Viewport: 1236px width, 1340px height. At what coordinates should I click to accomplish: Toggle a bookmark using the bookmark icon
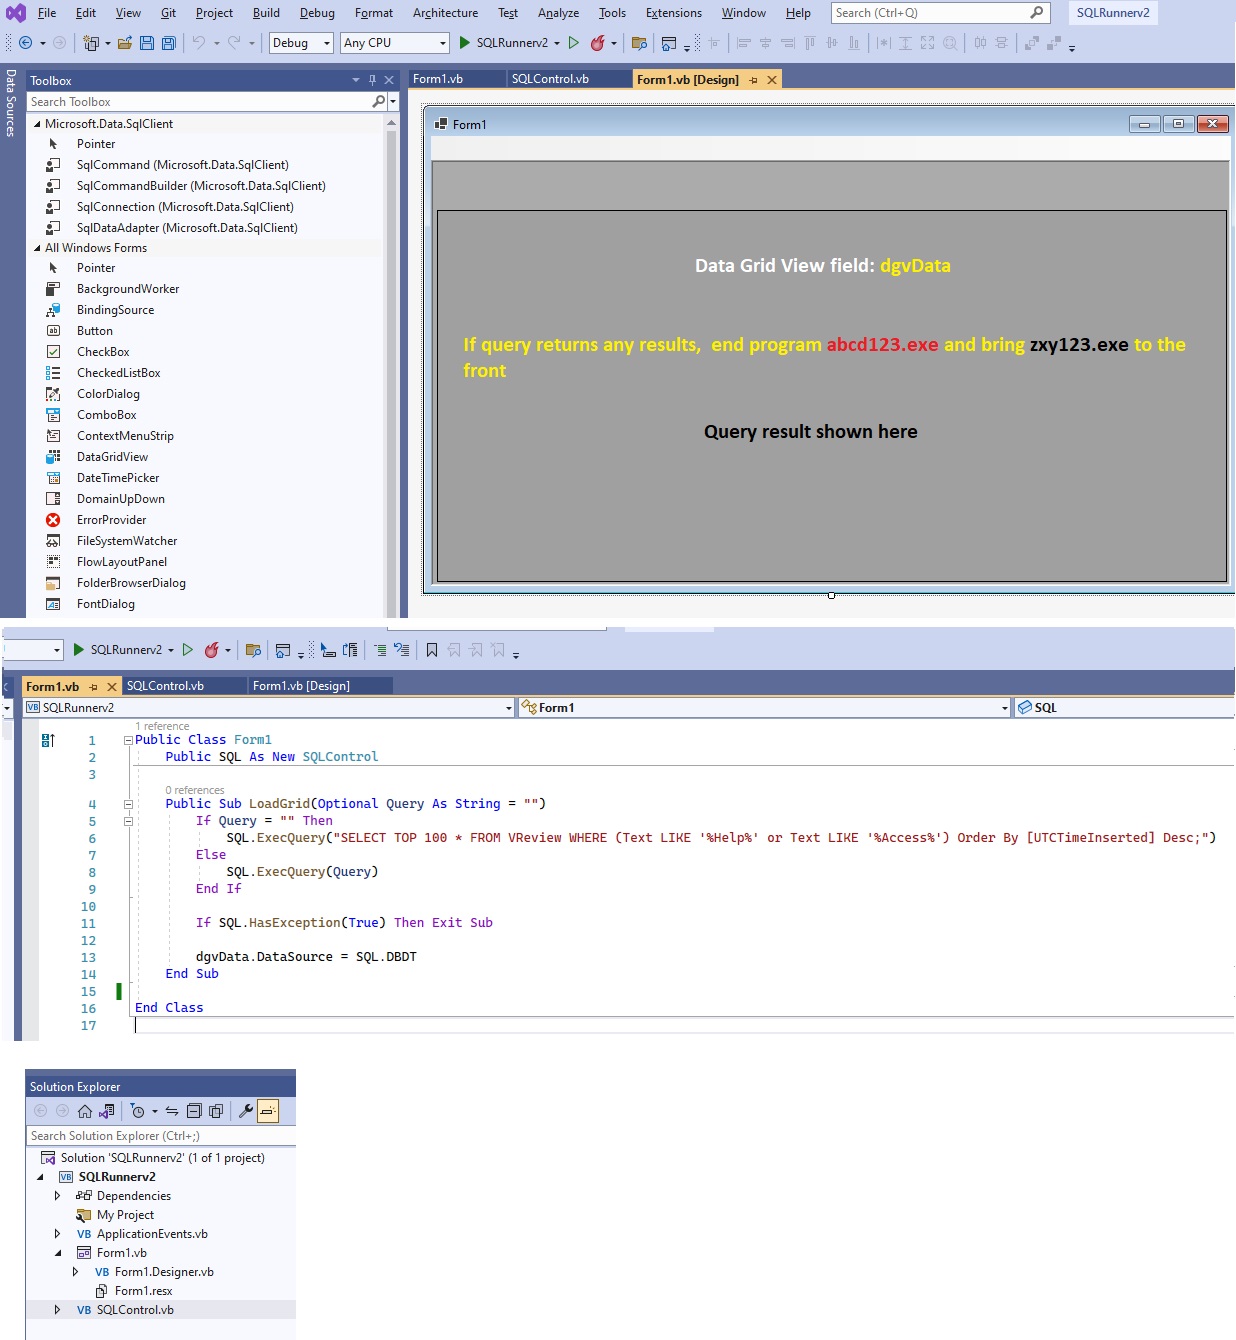(431, 650)
